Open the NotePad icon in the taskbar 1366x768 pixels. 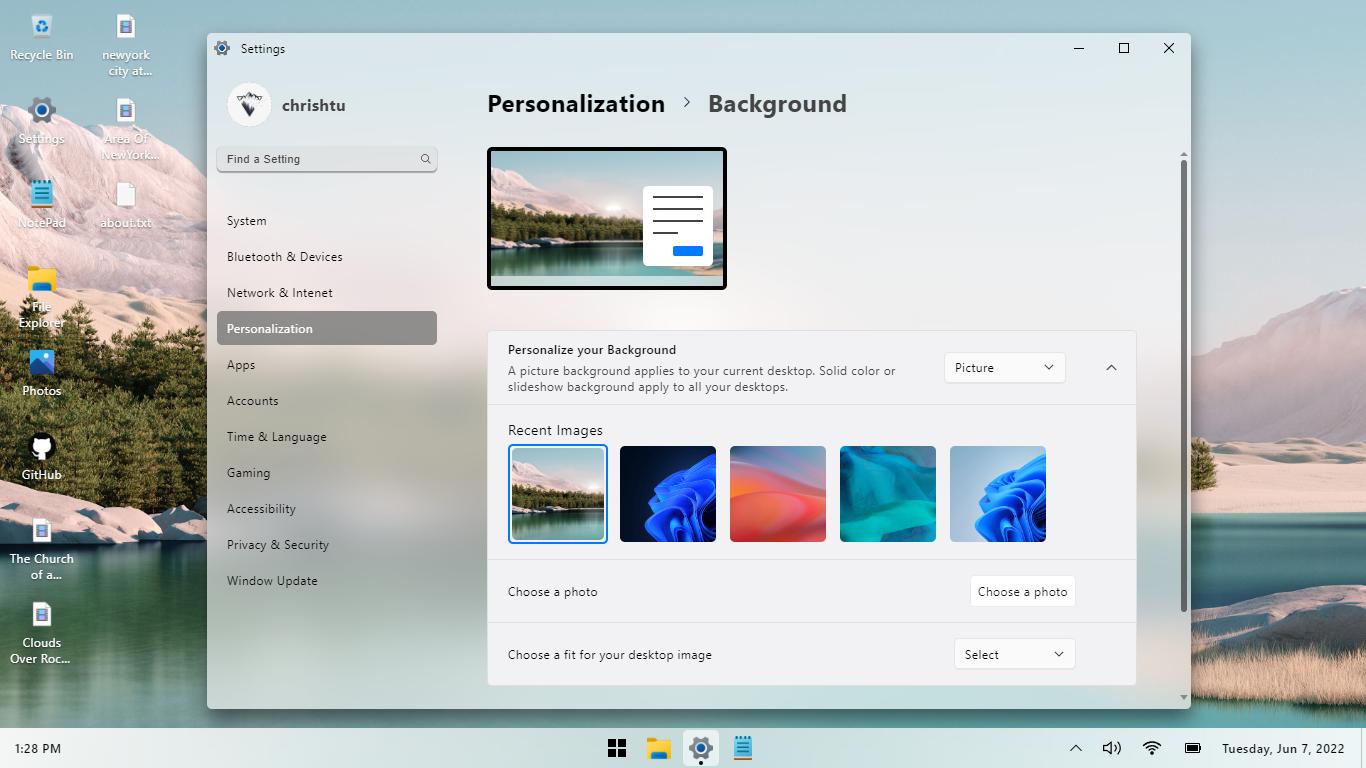[x=742, y=748]
